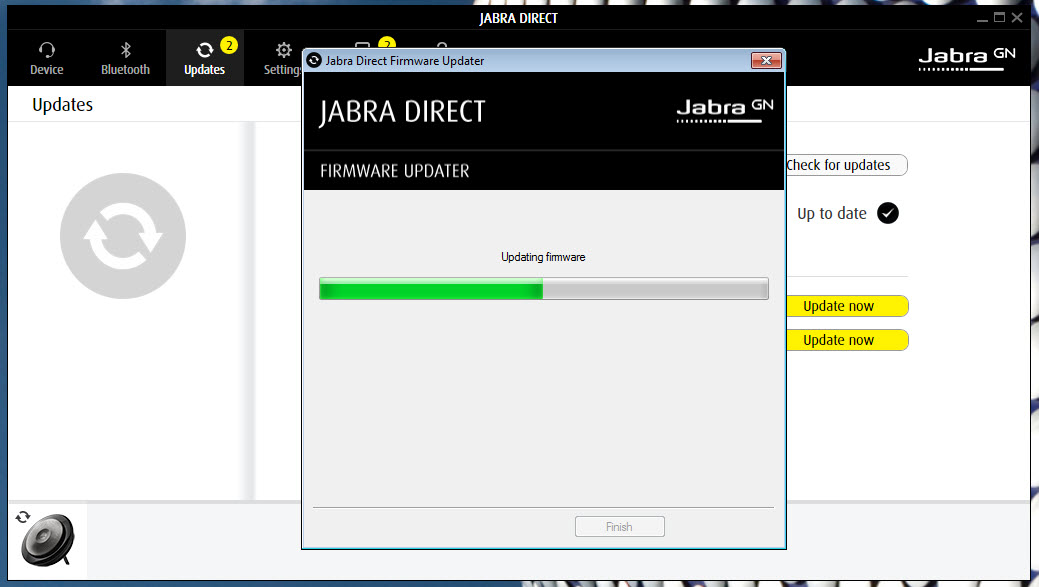
Task: Click the Firmware Updater title bar icon
Action: click(315, 60)
